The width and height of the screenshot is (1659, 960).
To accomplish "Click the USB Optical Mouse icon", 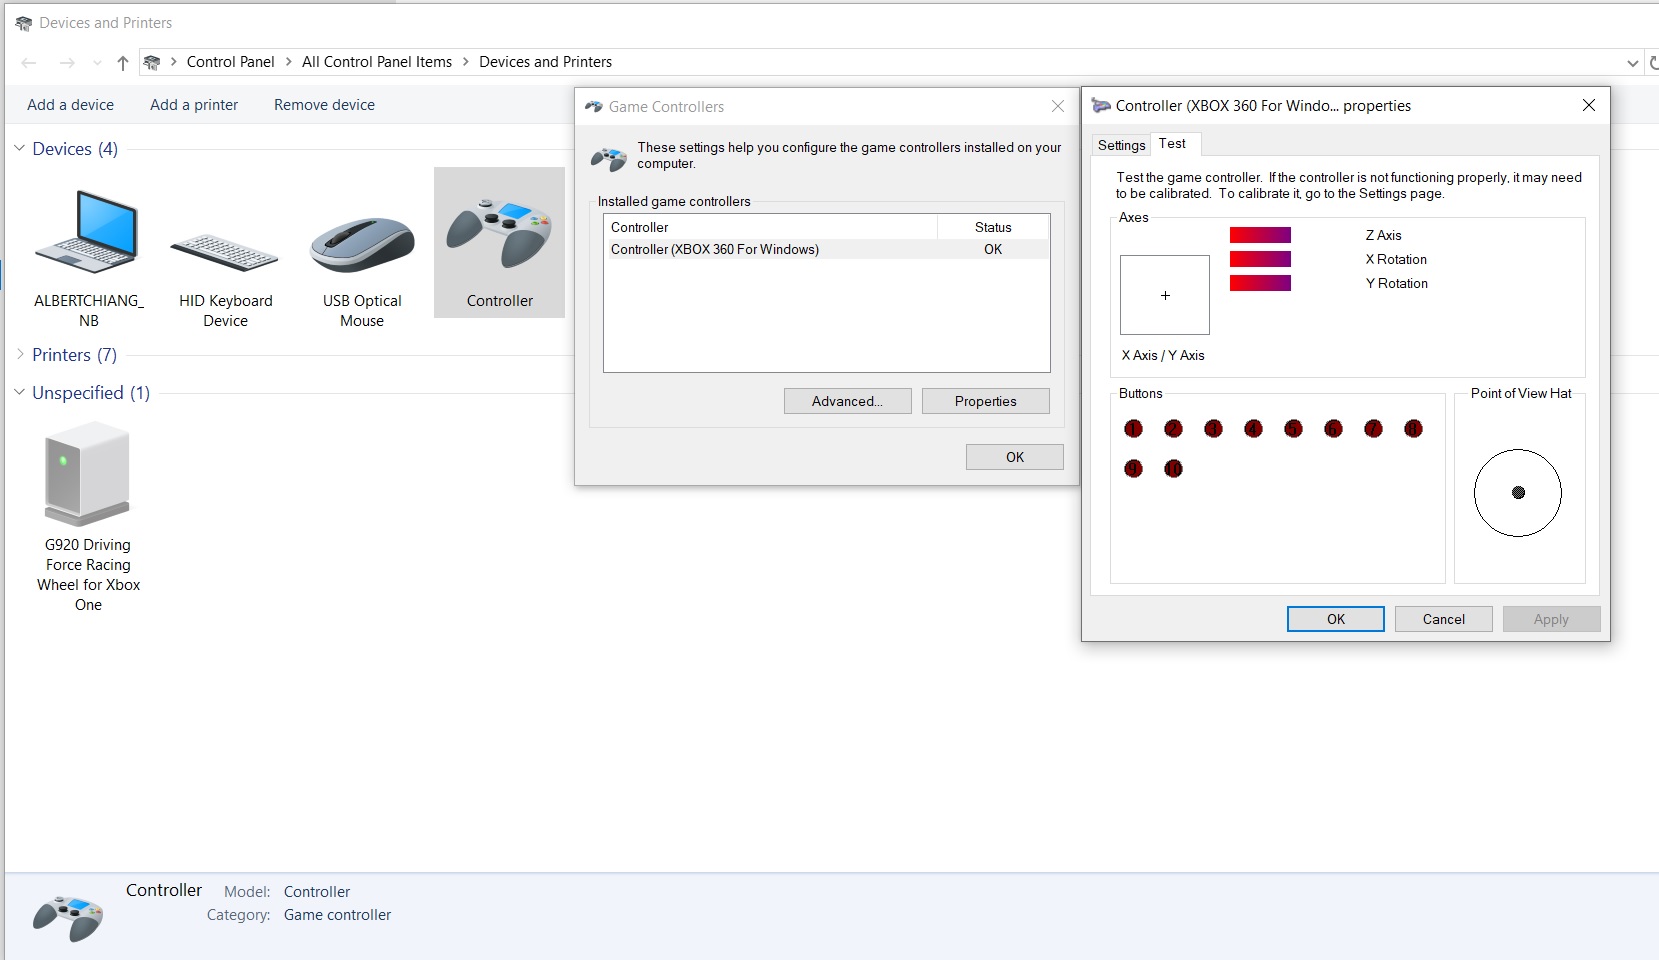I will [362, 245].
